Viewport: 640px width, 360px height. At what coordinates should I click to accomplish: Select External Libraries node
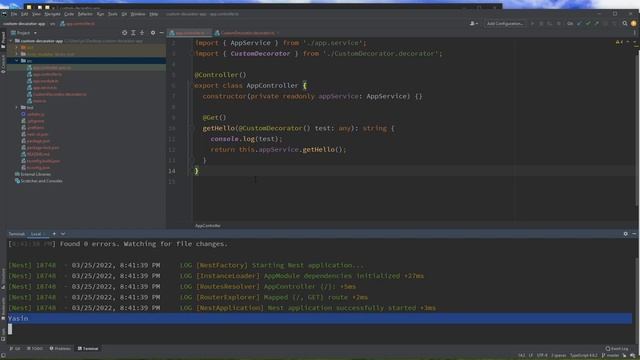[x=36, y=174]
